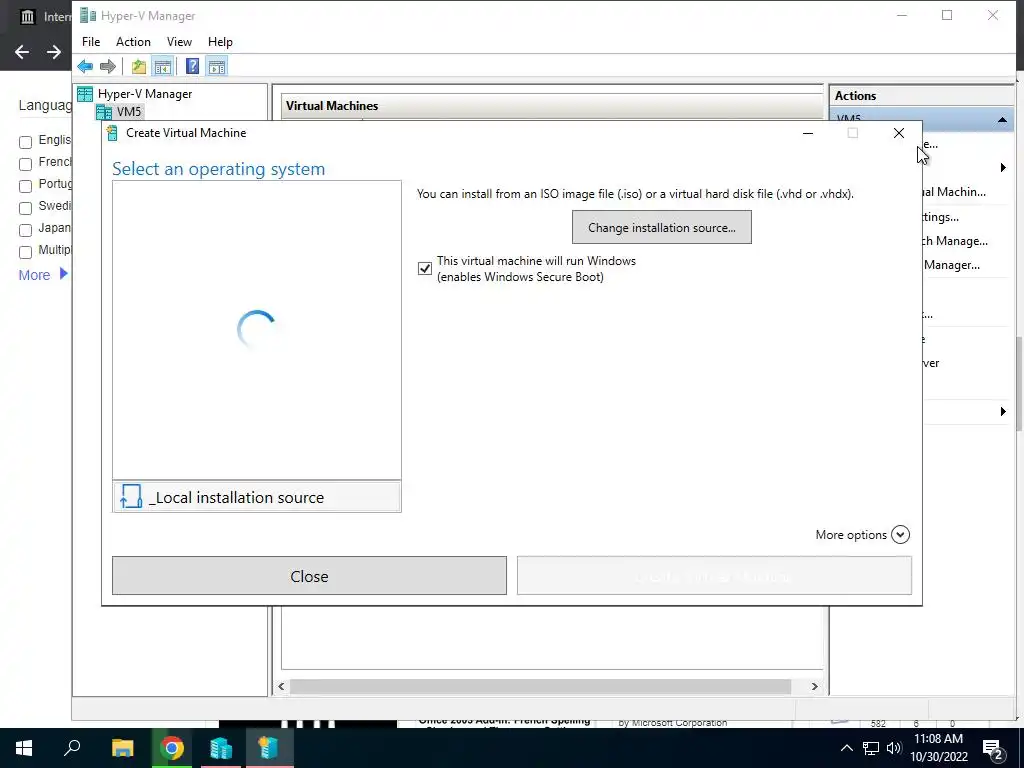
Task: Open the Action menu
Action: 133,42
